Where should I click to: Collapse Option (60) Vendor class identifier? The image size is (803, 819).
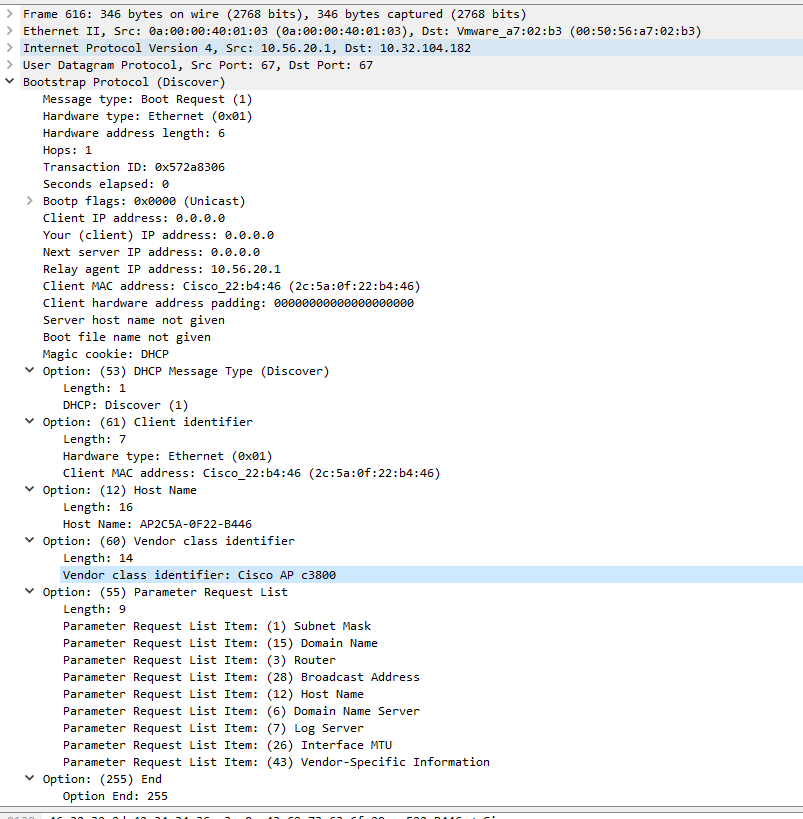point(30,541)
